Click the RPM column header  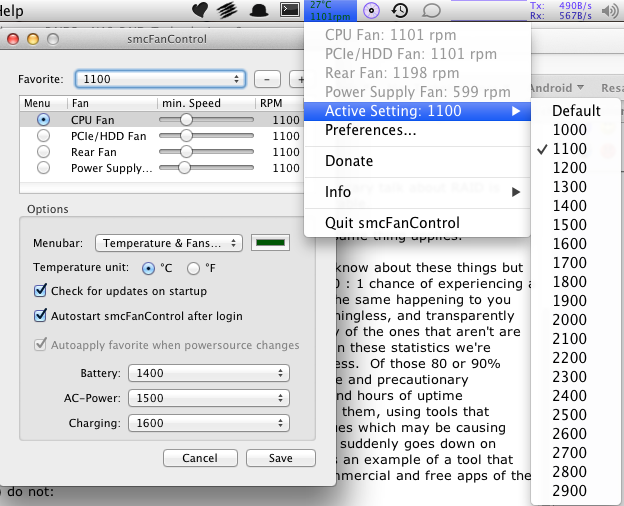[x=279, y=104]
